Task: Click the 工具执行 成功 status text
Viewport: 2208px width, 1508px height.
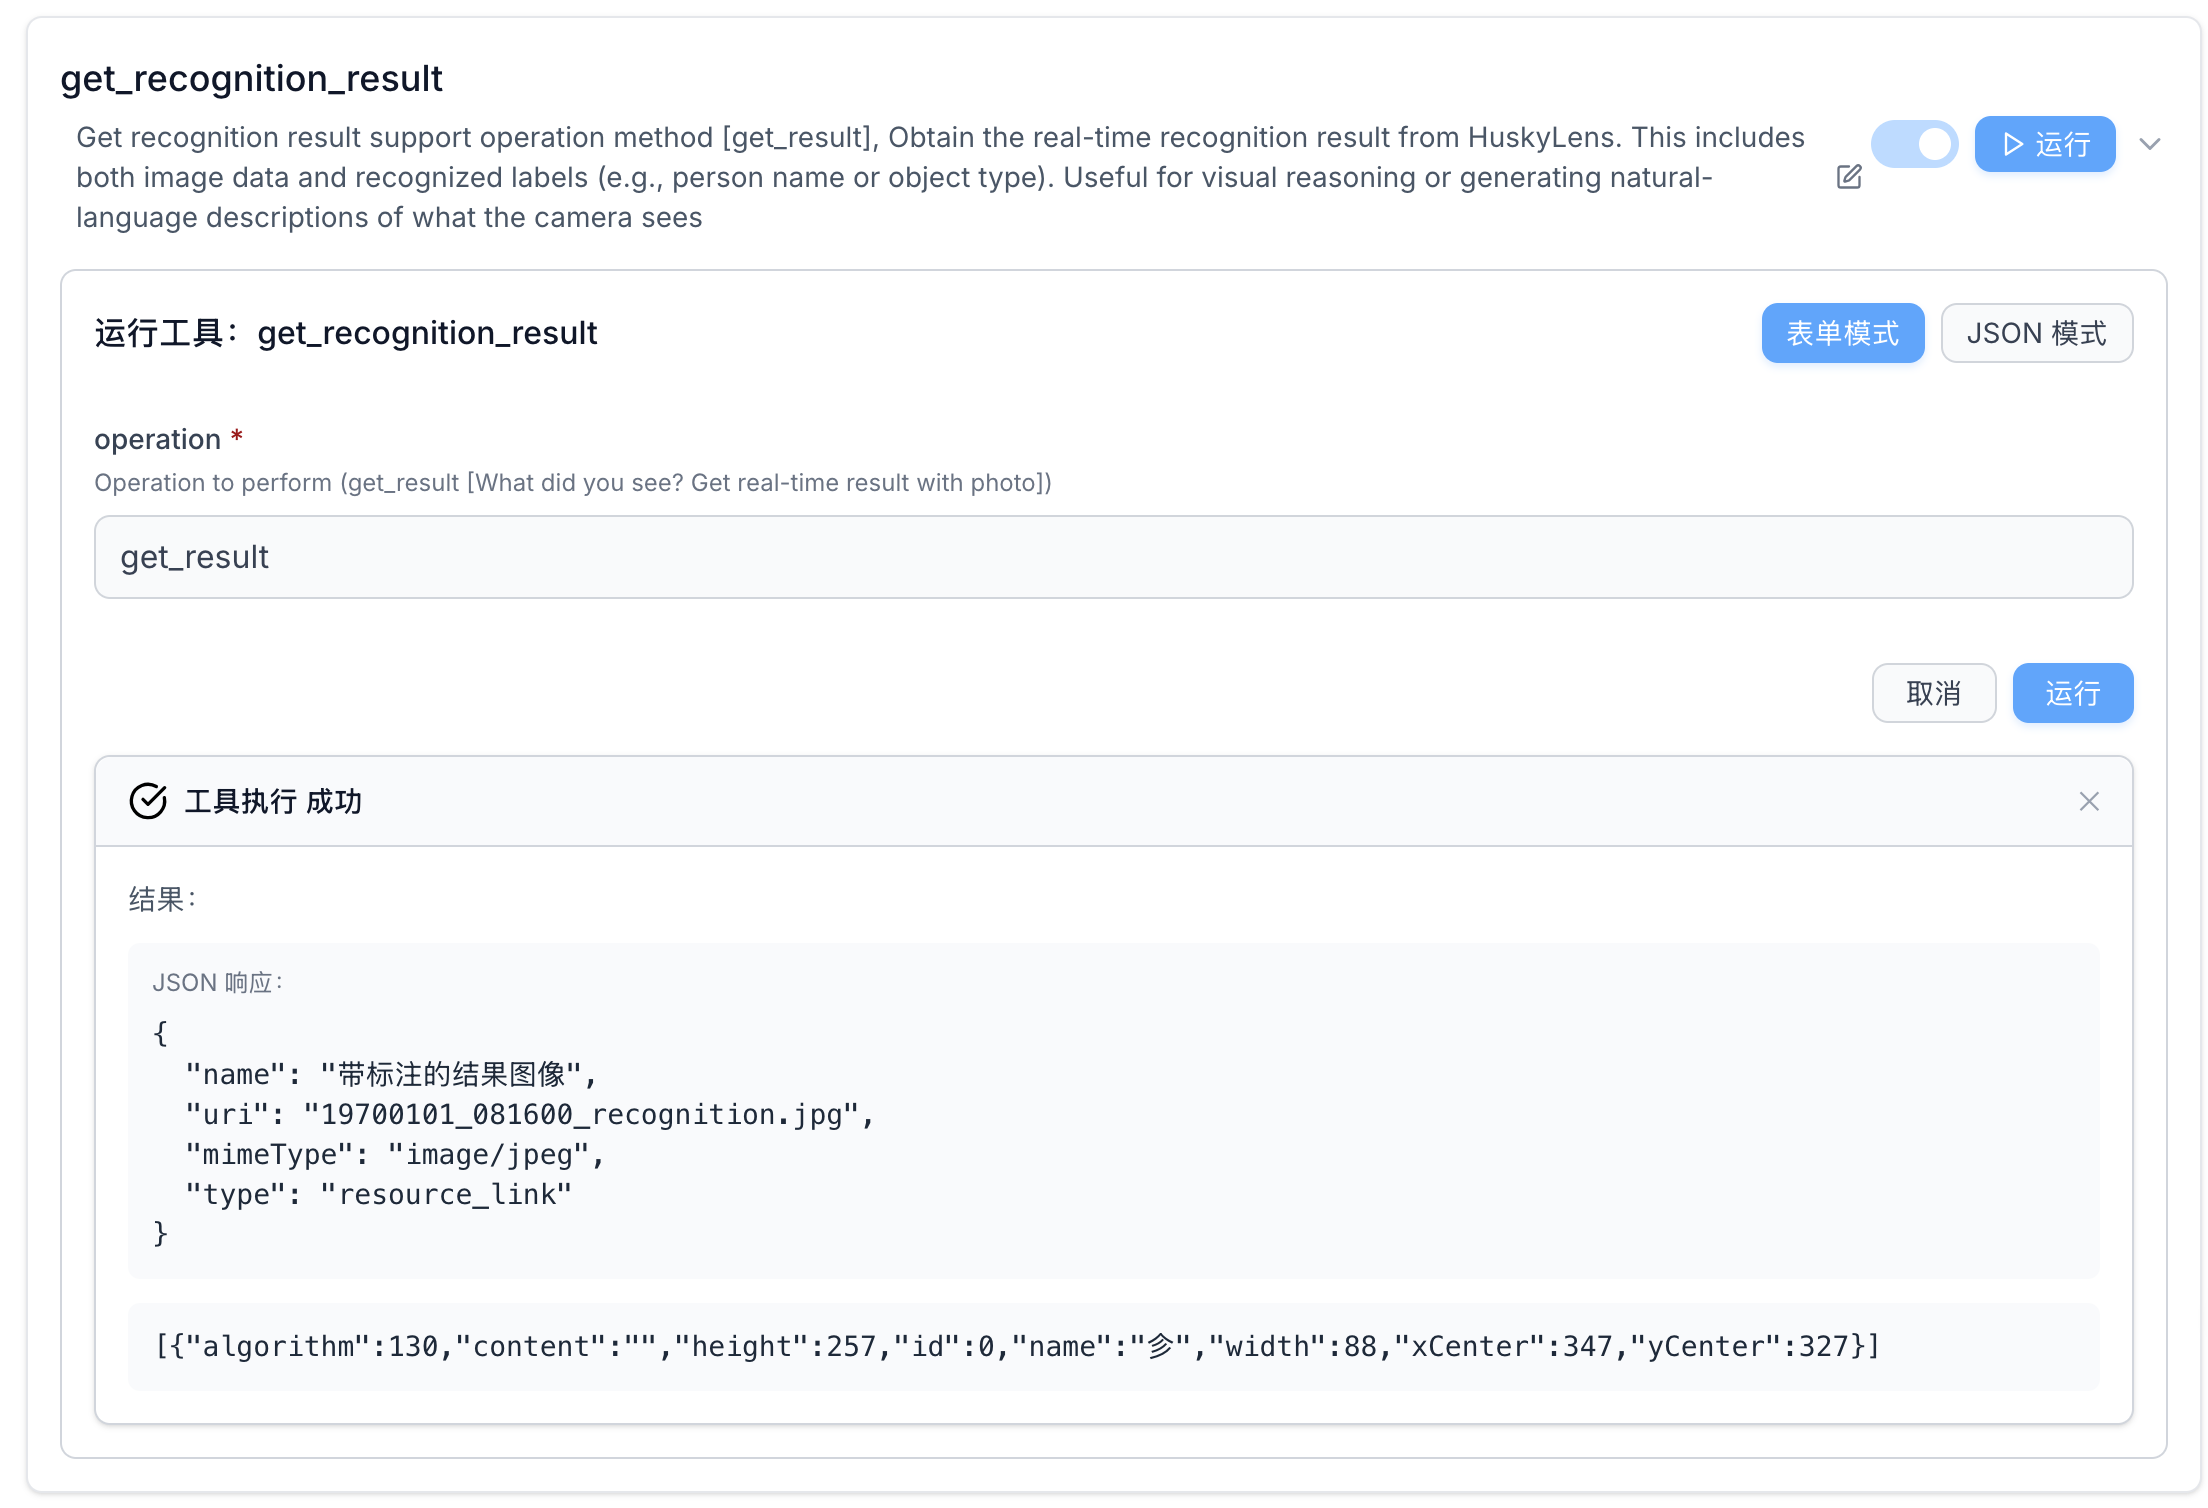Action: tap(273, 801)
